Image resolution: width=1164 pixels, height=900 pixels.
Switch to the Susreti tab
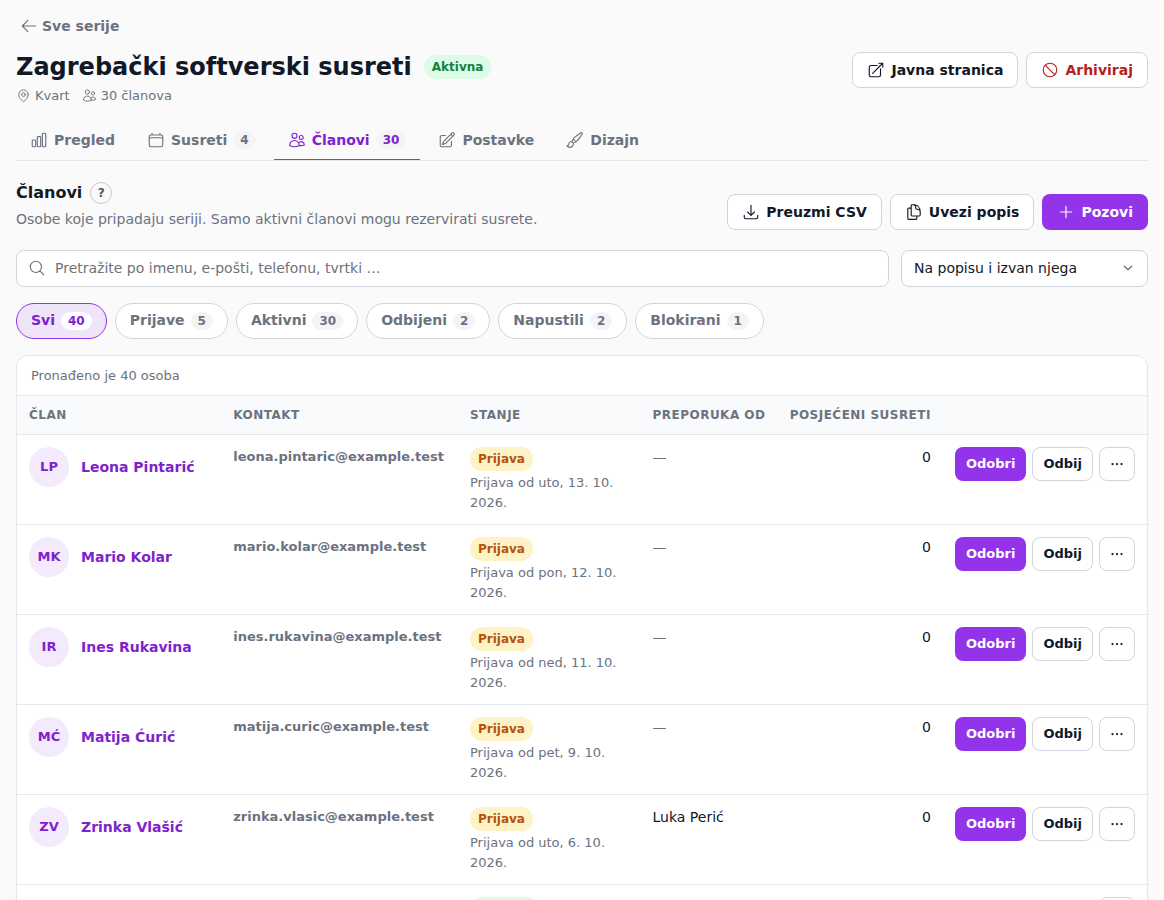pos(201,140)
